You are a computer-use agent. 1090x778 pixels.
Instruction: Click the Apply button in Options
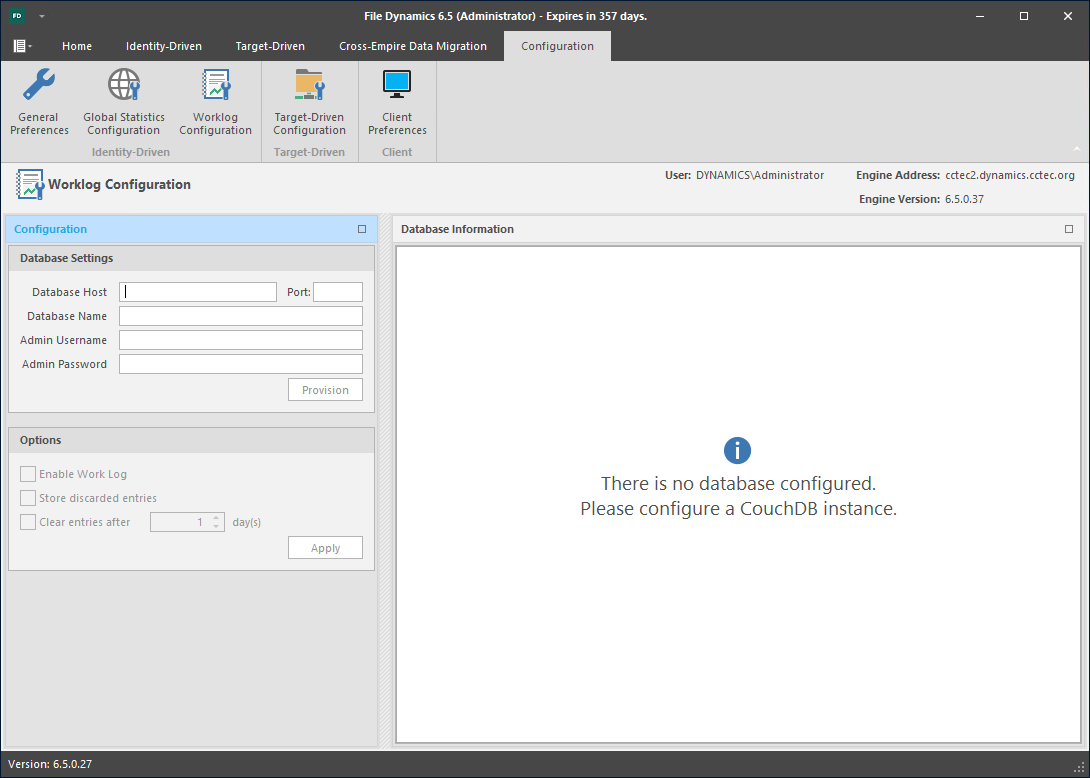325,548
